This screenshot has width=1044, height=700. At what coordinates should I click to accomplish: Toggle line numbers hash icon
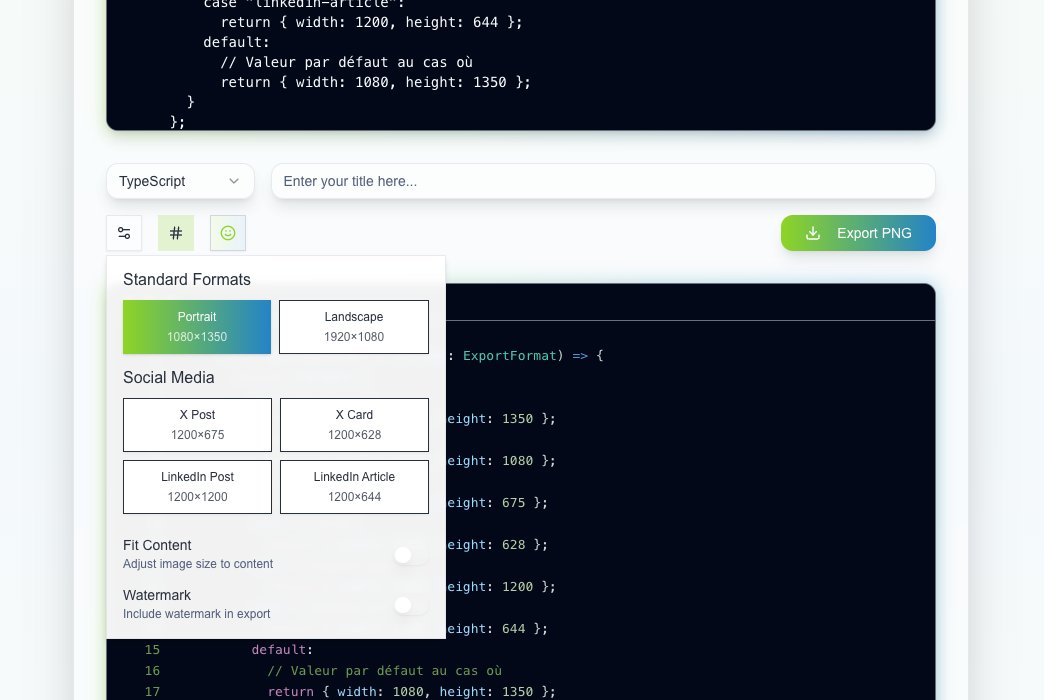click(176, 233)
